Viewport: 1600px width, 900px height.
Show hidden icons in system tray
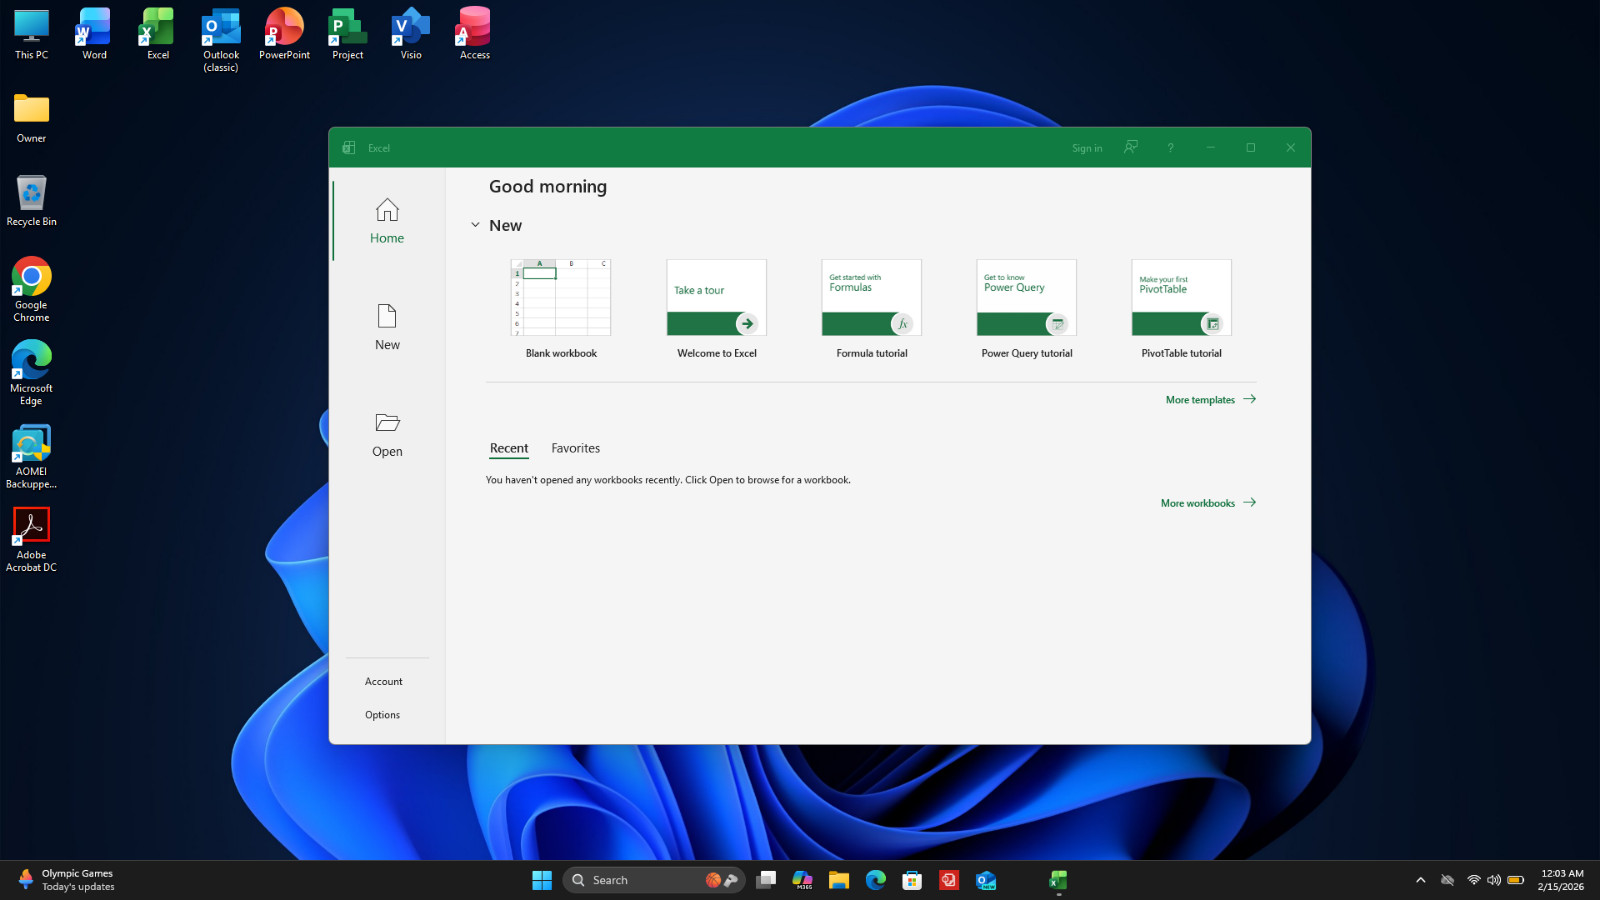click(x=1420, y=880)
